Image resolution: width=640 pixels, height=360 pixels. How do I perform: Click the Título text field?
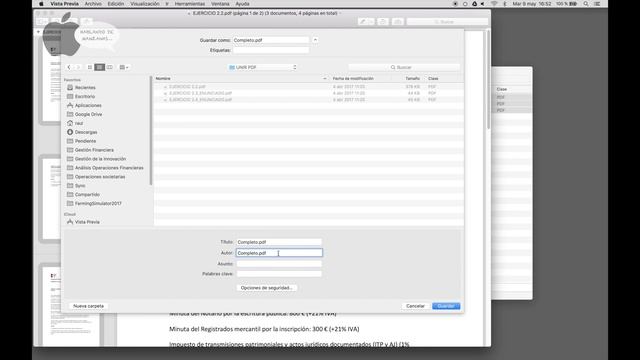click(279, 242)
